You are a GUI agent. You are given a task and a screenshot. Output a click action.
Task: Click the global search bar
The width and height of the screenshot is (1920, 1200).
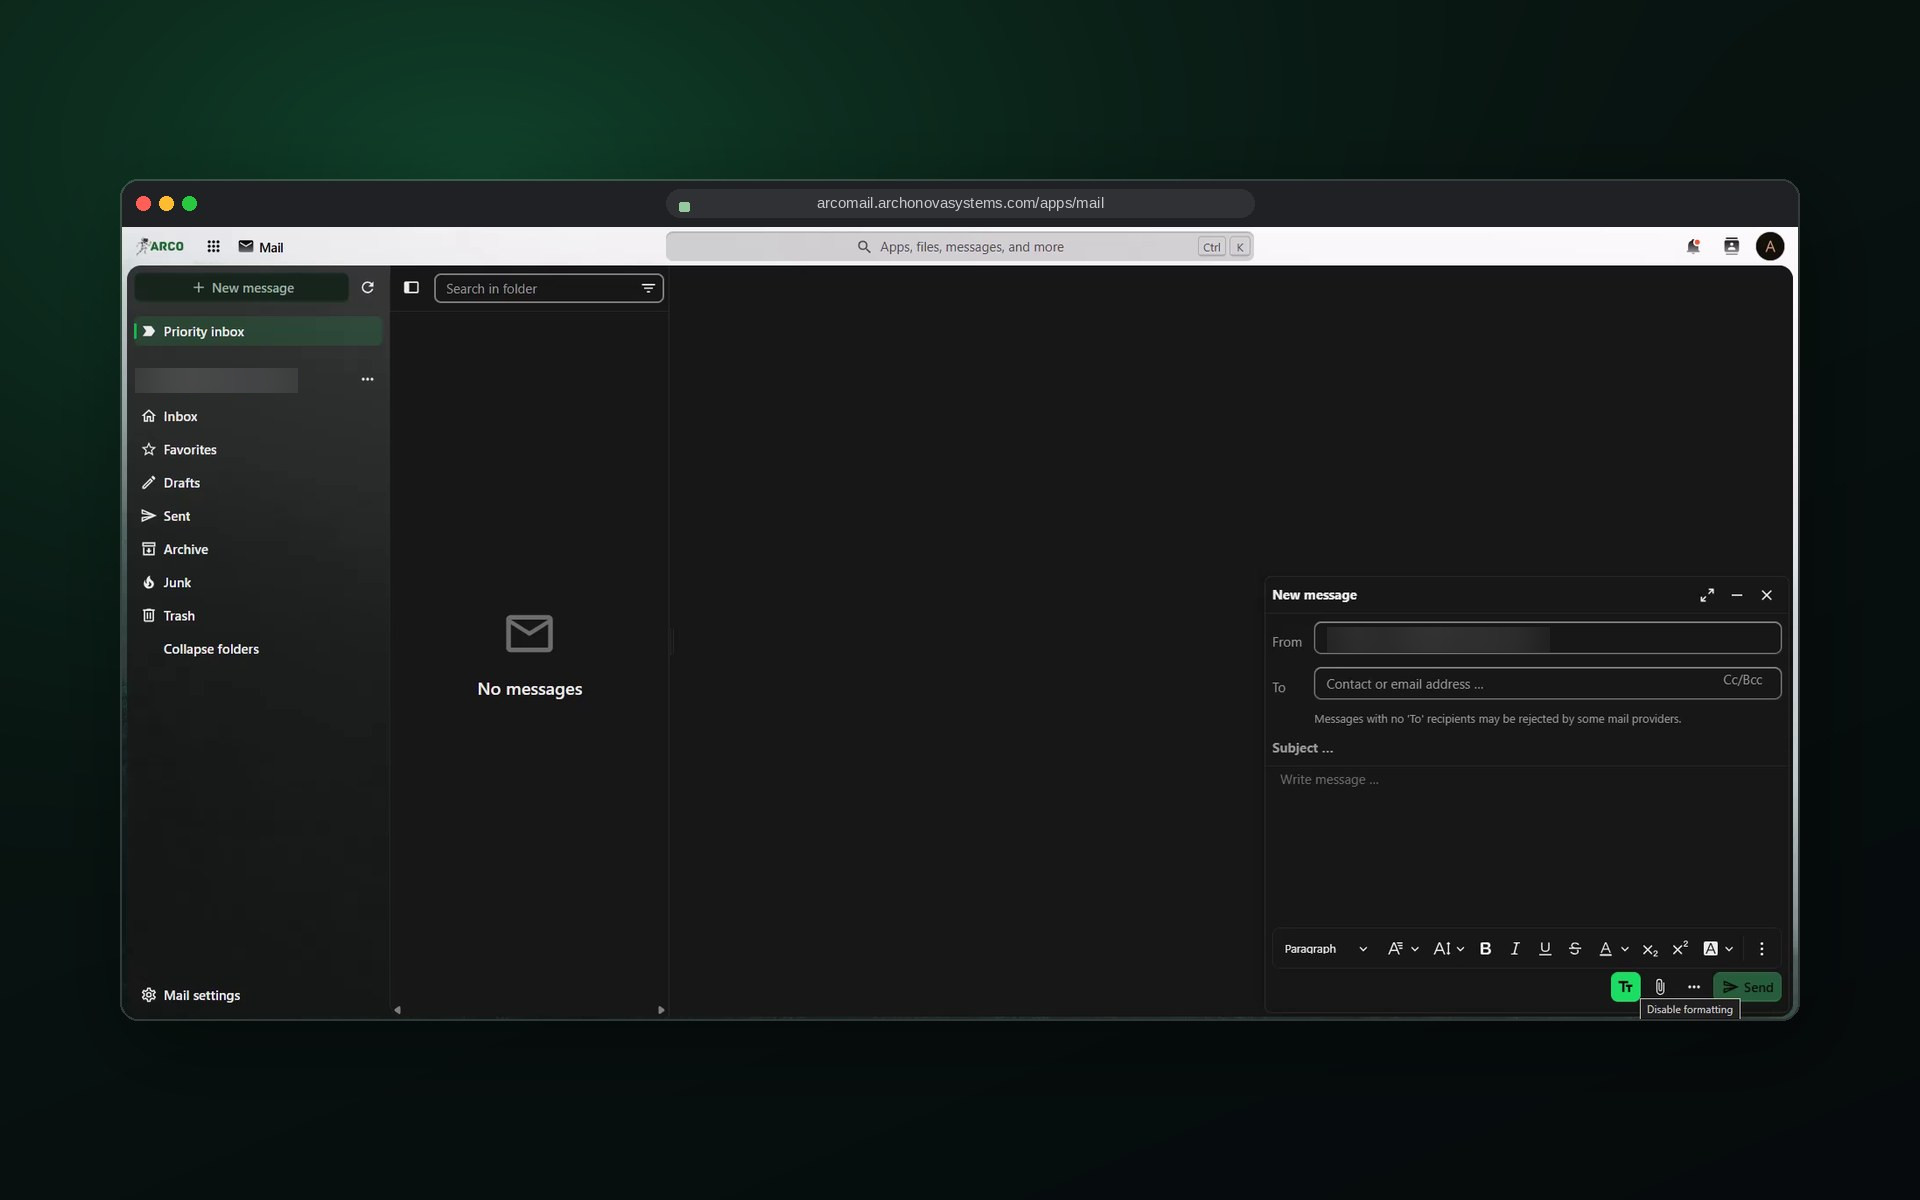click(x=959, y=246)
